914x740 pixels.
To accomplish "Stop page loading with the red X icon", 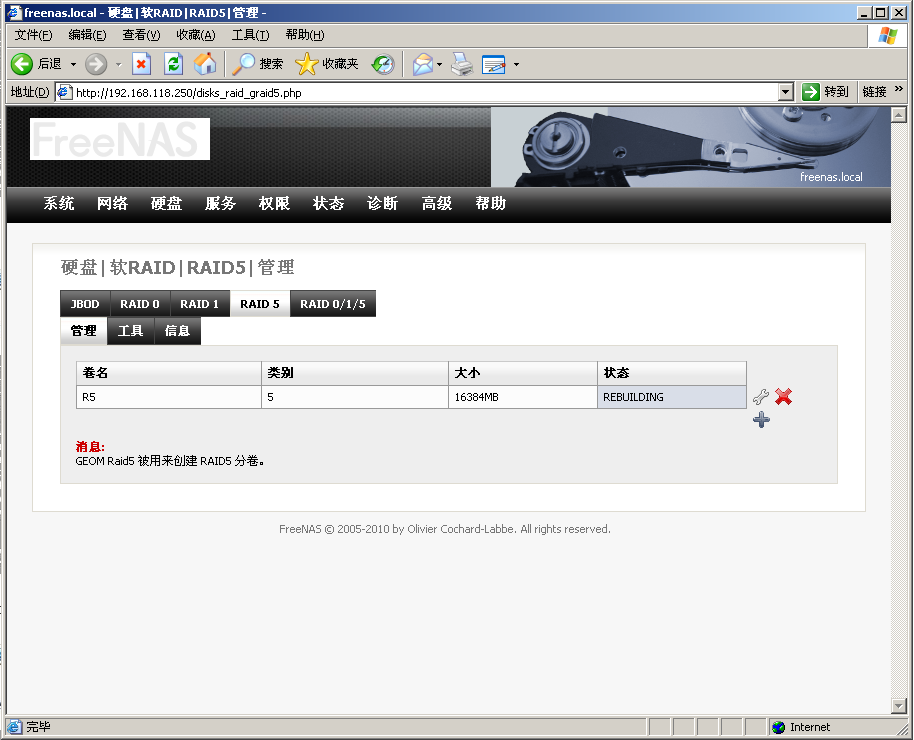I will tap(141, 64).
